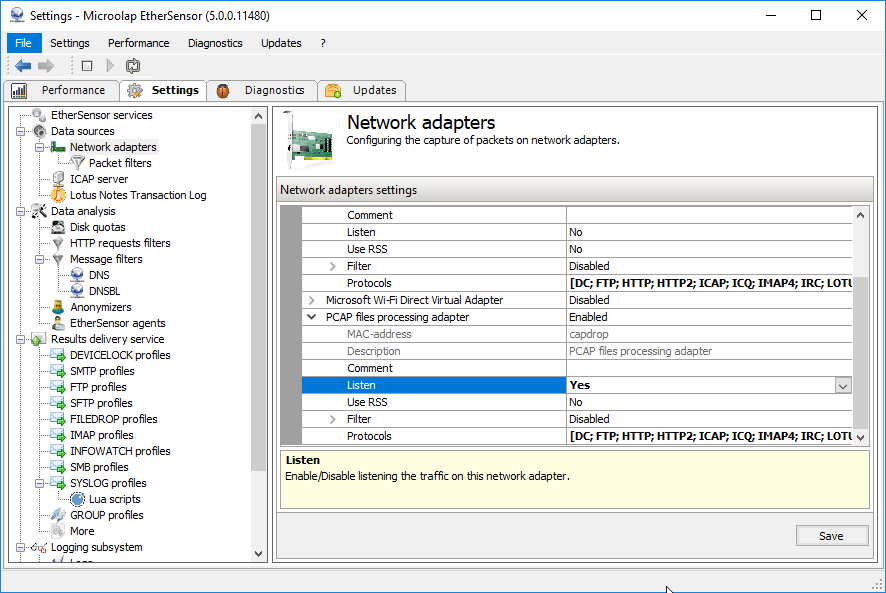
Task: Collapse PCAP files processing adapter row
Action: [x=311, y=317]
